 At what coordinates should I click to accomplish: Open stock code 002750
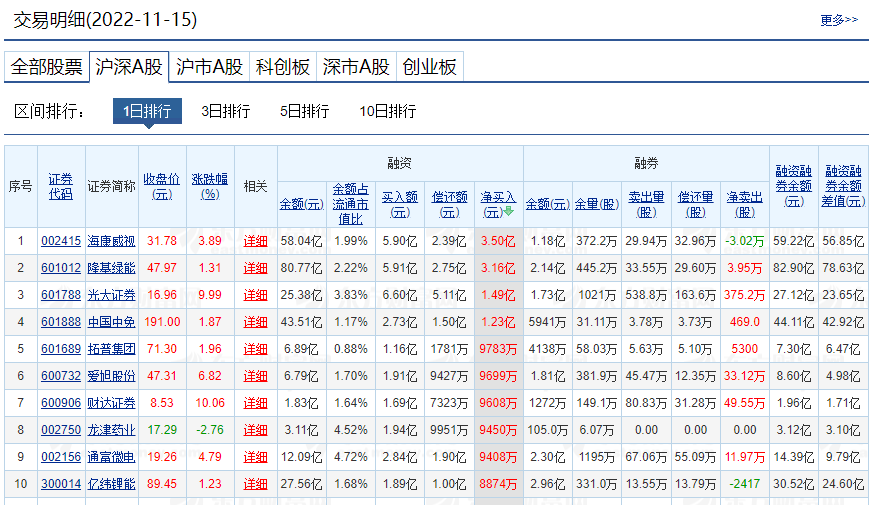click(x=61, y=430)
